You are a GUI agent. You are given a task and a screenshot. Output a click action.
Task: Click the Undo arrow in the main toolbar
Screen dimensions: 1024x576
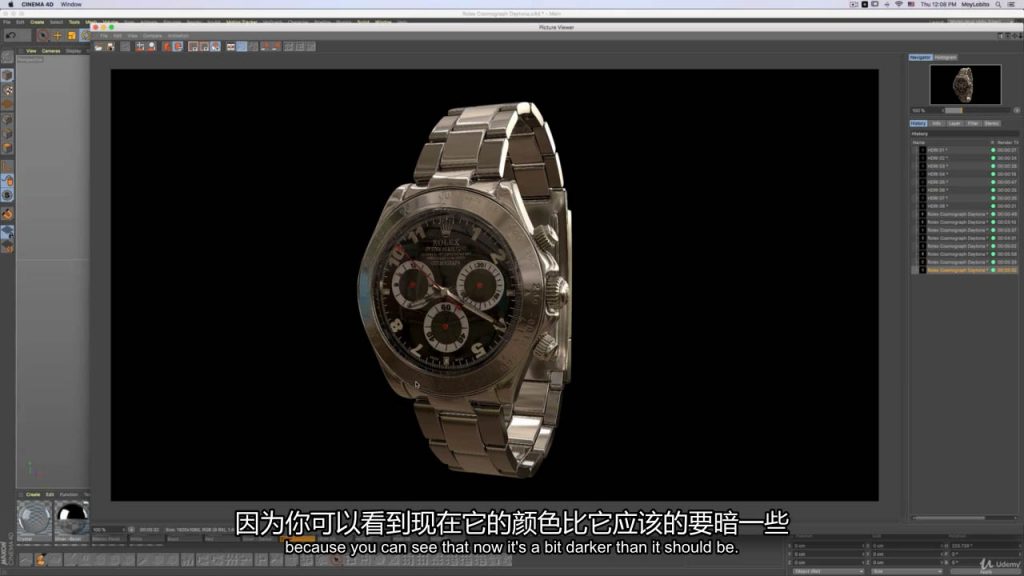11,35
